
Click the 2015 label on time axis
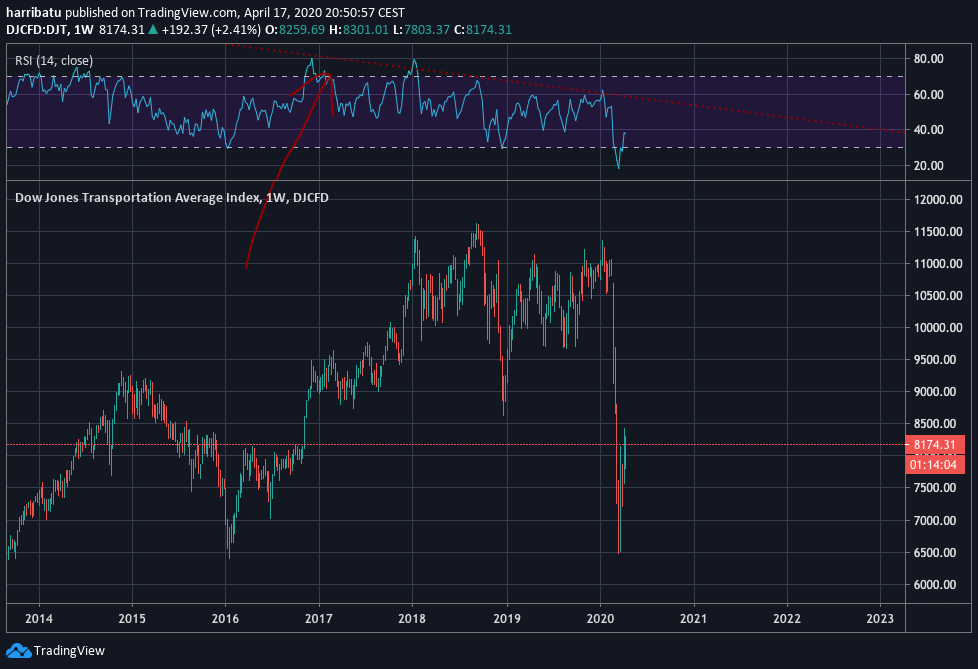pos(132,618)
